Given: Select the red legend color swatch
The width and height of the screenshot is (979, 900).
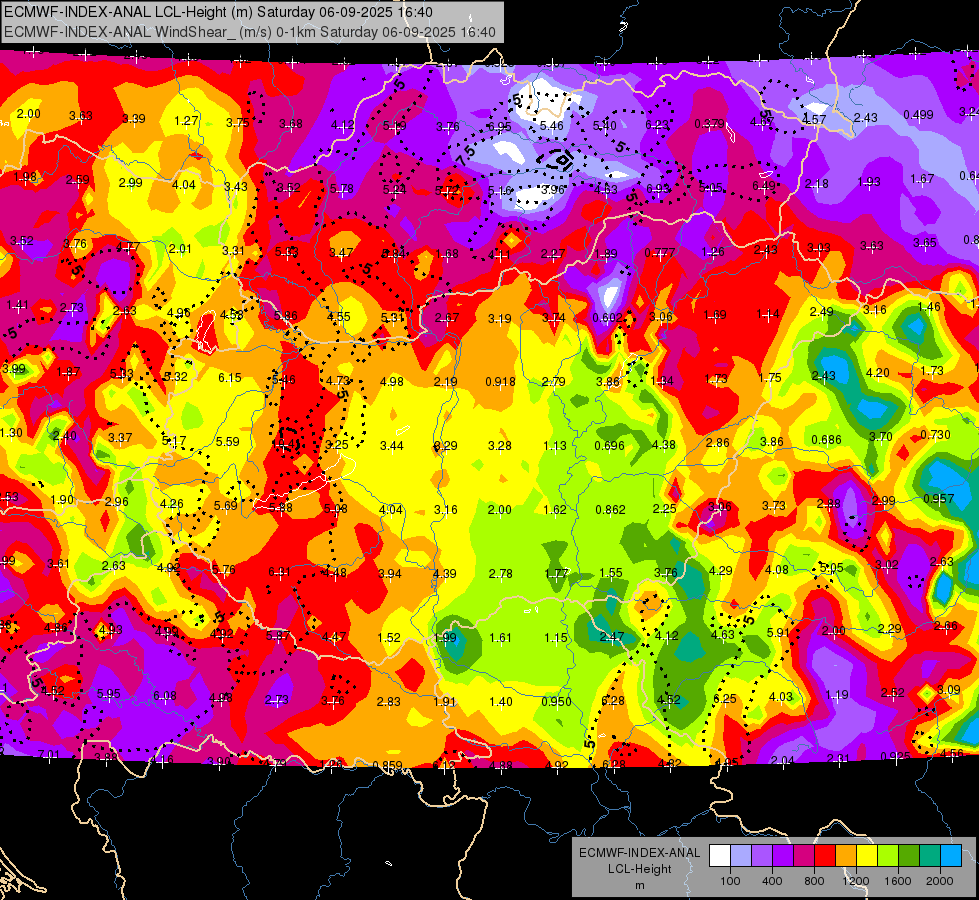Looking at the screenshot, I should click(825, 856).
